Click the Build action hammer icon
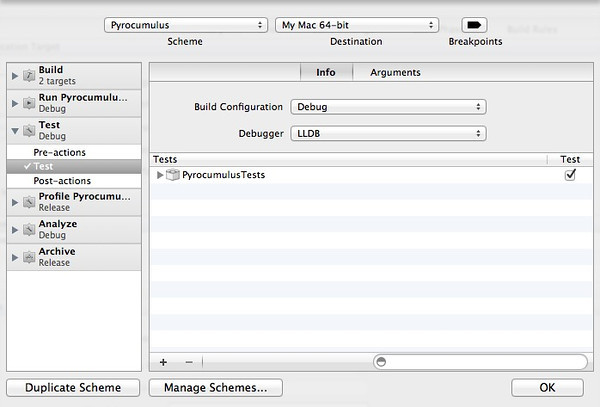The image size is (600, 407). tap(29, 76)
